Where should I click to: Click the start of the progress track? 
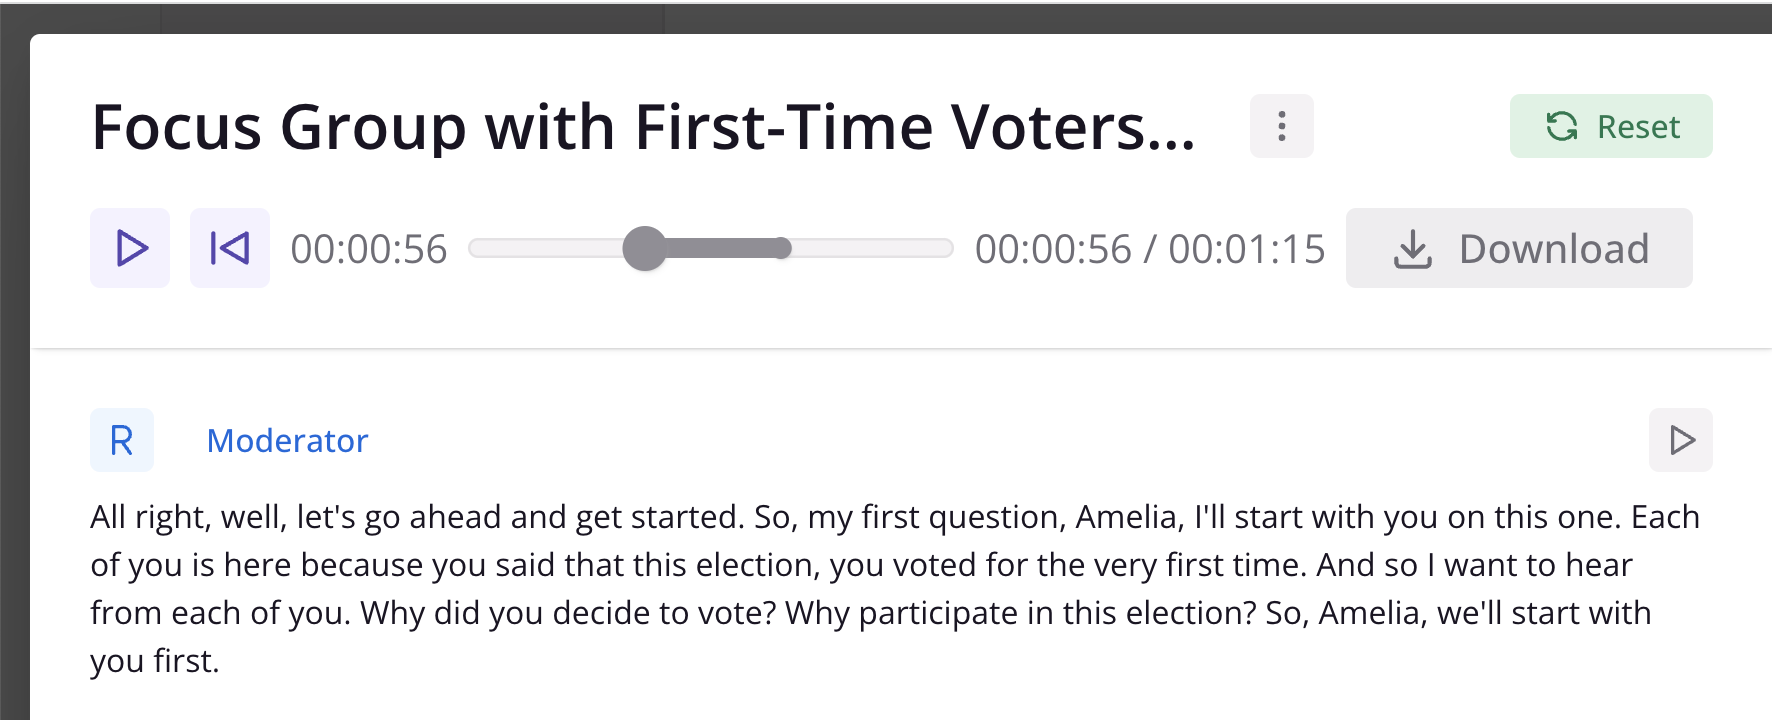pos(475,248)
